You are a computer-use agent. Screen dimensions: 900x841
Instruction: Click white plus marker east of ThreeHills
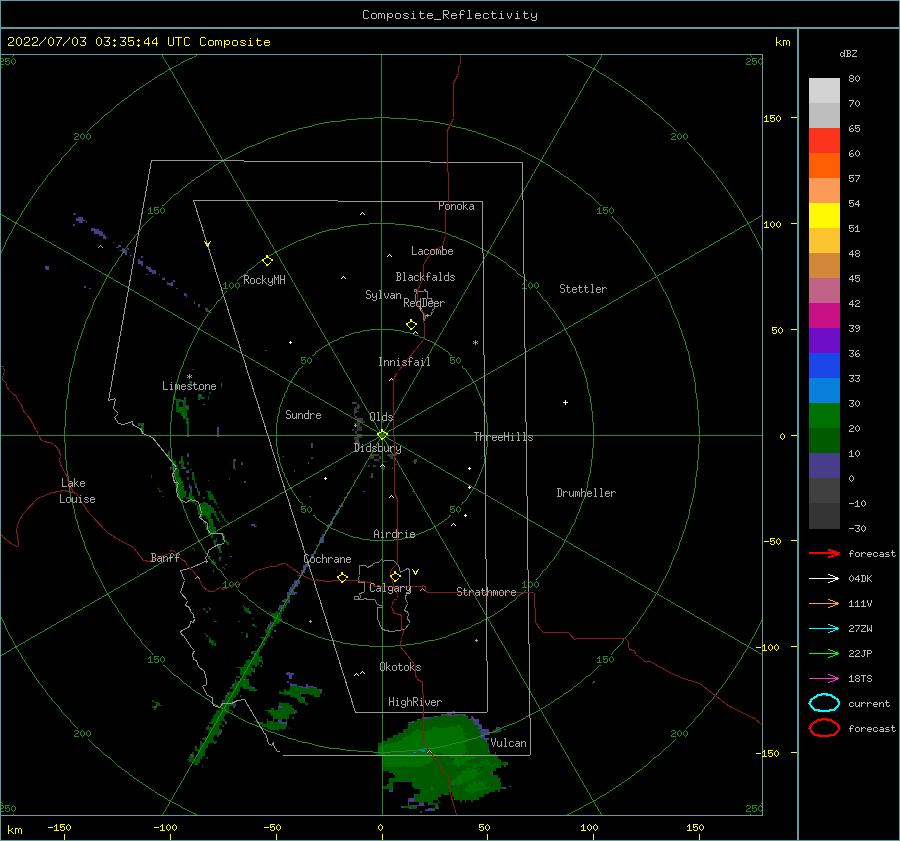pos(565,402)
